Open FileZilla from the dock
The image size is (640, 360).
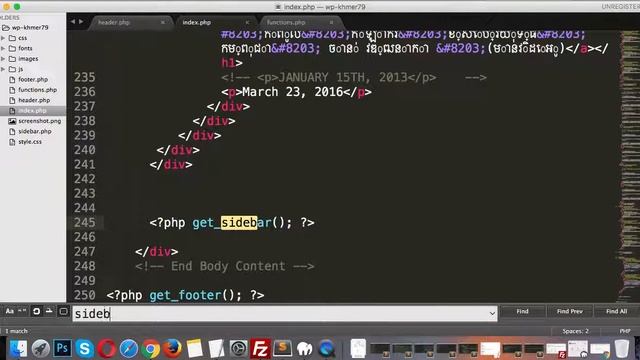pos(260,349)
